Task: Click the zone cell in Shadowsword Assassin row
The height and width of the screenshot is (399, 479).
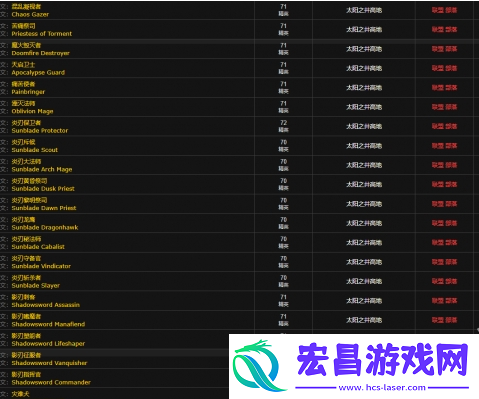Action: tap(364, 301)
